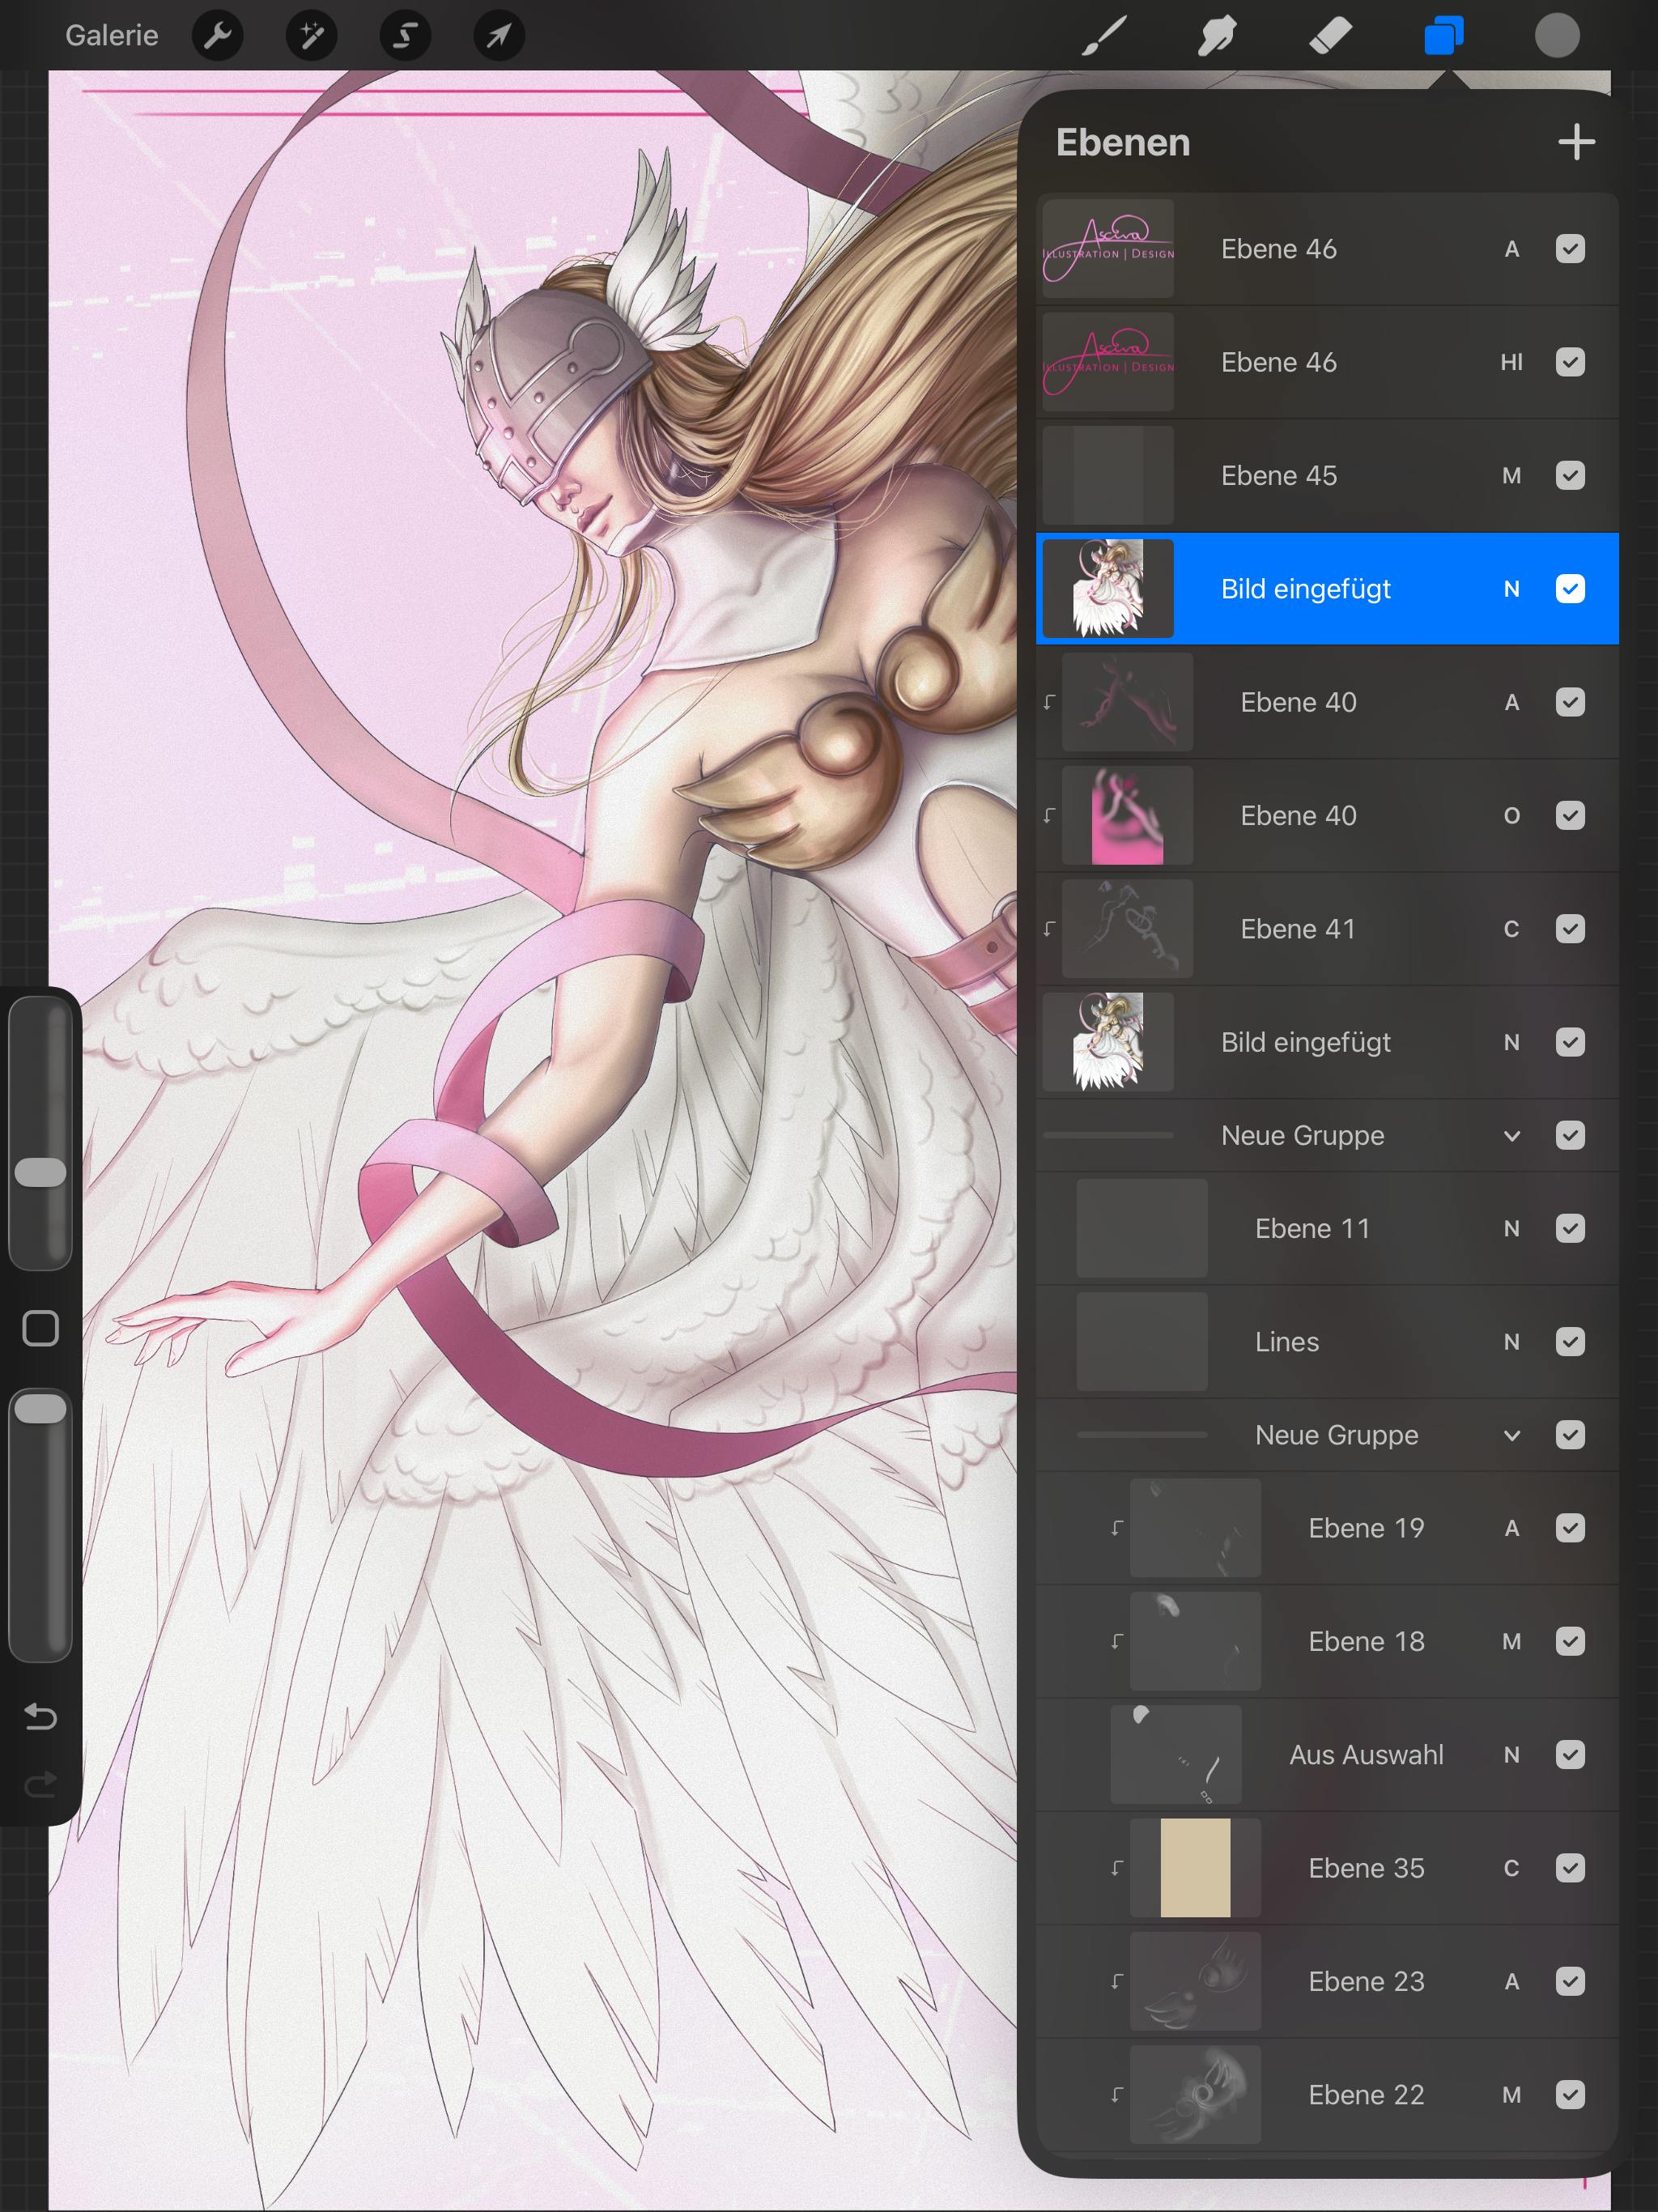Open blend mode HI of Ebene 46
The image size is (1658, 2212).
click(1511, 362)
